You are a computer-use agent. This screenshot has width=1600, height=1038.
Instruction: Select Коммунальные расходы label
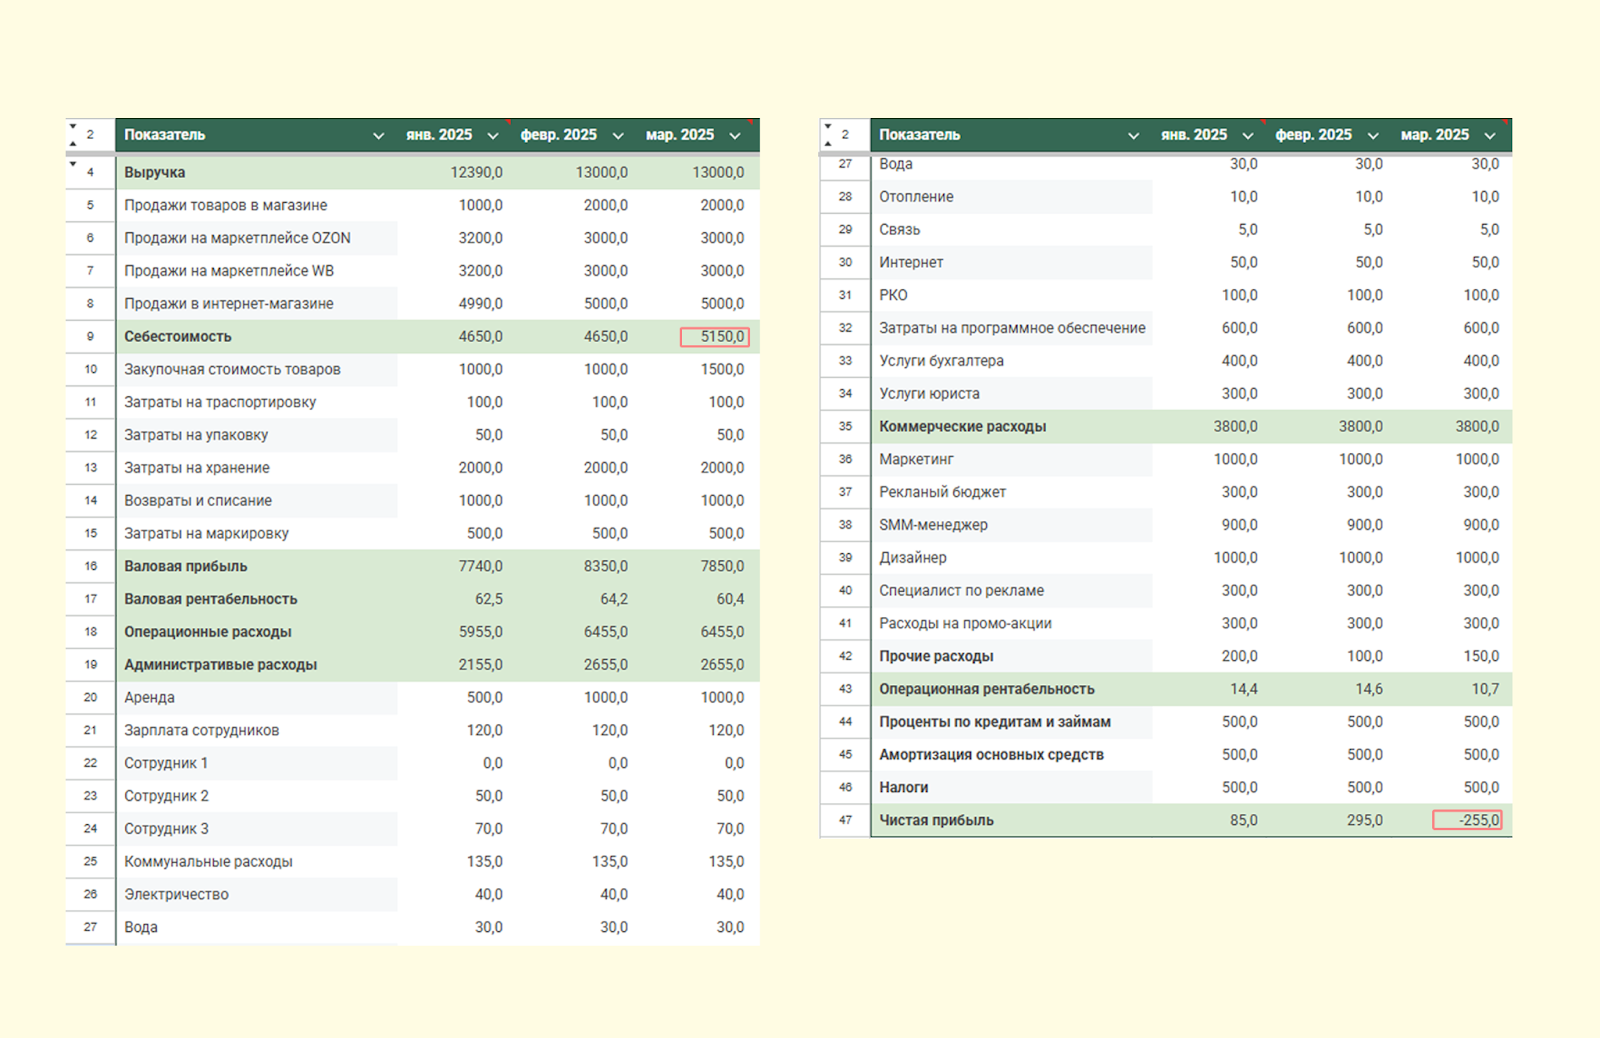[209, 862]
